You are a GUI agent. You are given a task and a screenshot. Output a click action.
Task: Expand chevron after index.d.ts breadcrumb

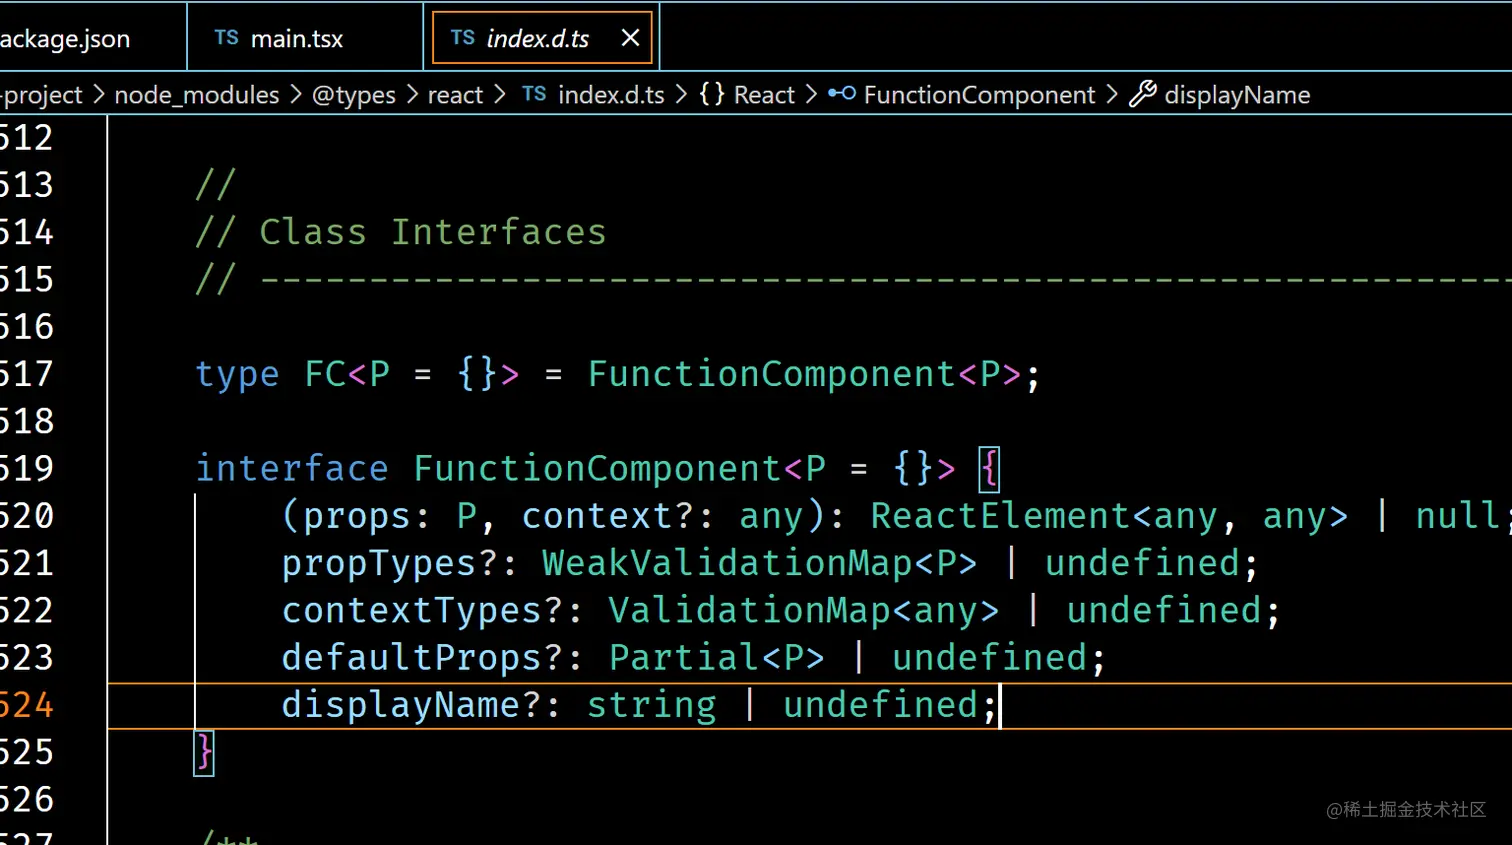pos(682,95)
